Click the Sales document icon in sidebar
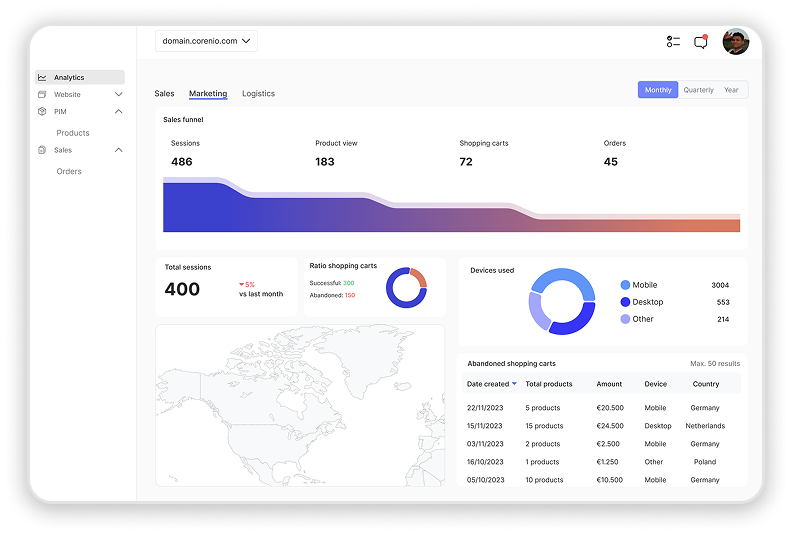This screenshot has width=792, height=535. coord(42,150)
